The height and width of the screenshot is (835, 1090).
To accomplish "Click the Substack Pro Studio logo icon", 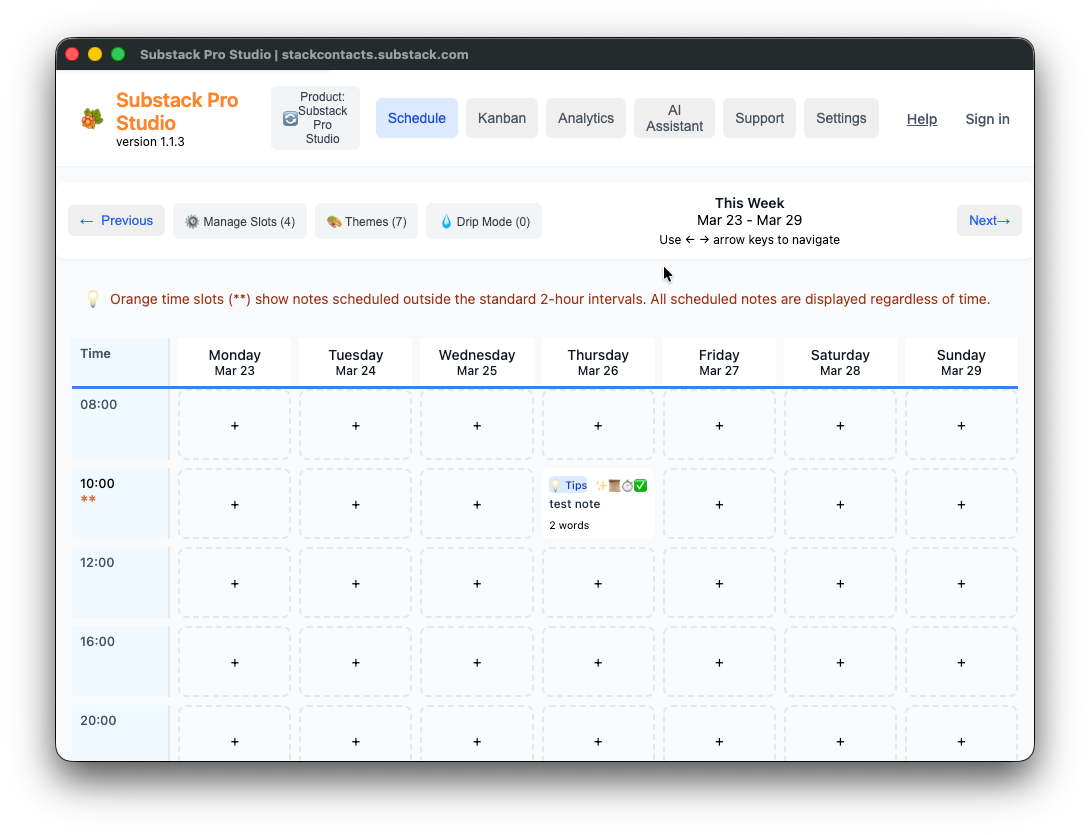I will tap(92, 119).
